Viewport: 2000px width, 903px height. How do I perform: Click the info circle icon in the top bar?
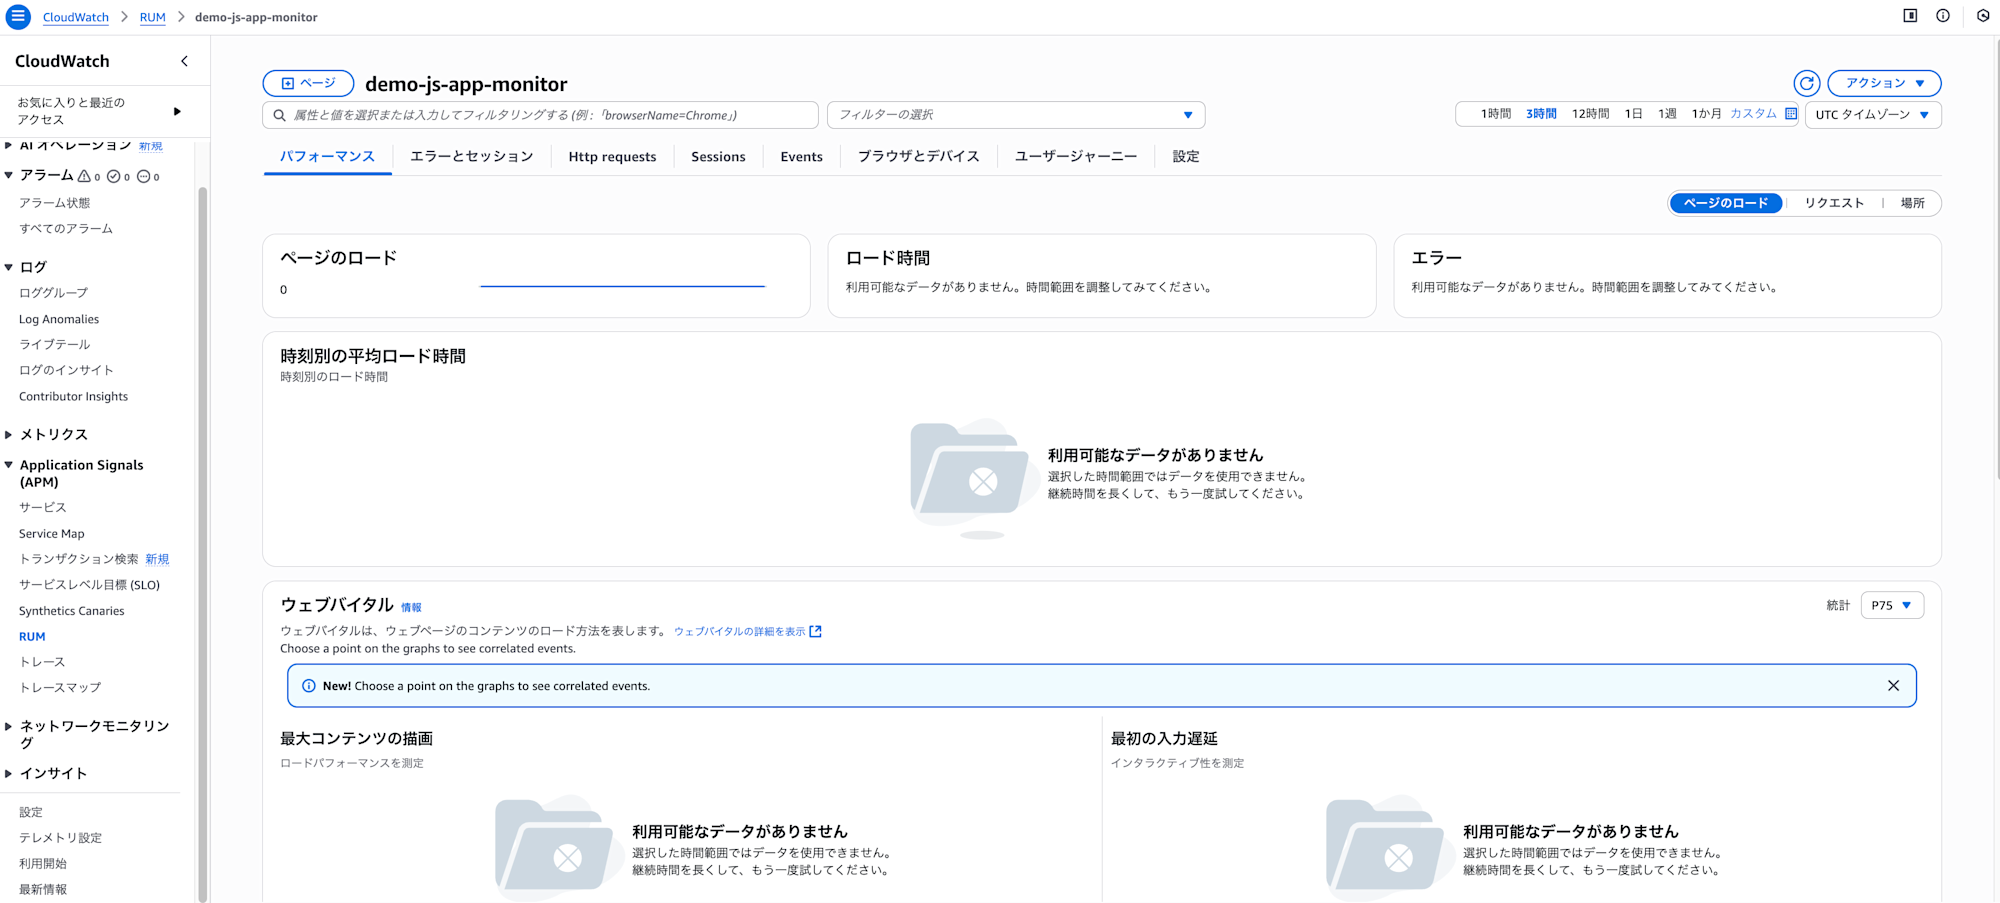(x=1943, y=16)
